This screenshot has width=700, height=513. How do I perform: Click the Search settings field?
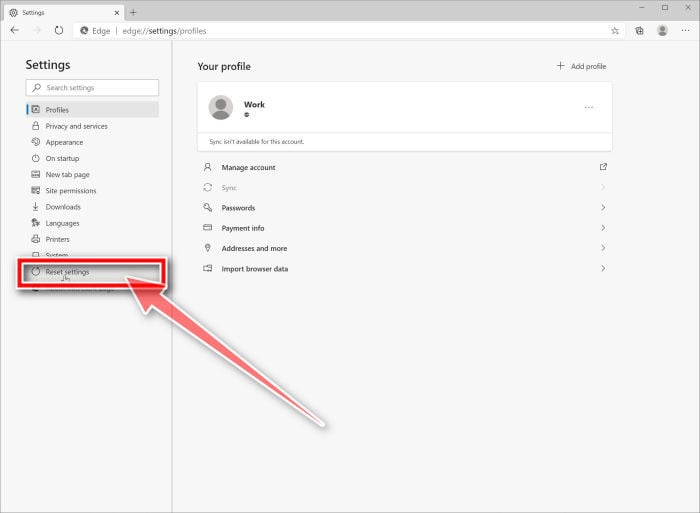point(92,88)
